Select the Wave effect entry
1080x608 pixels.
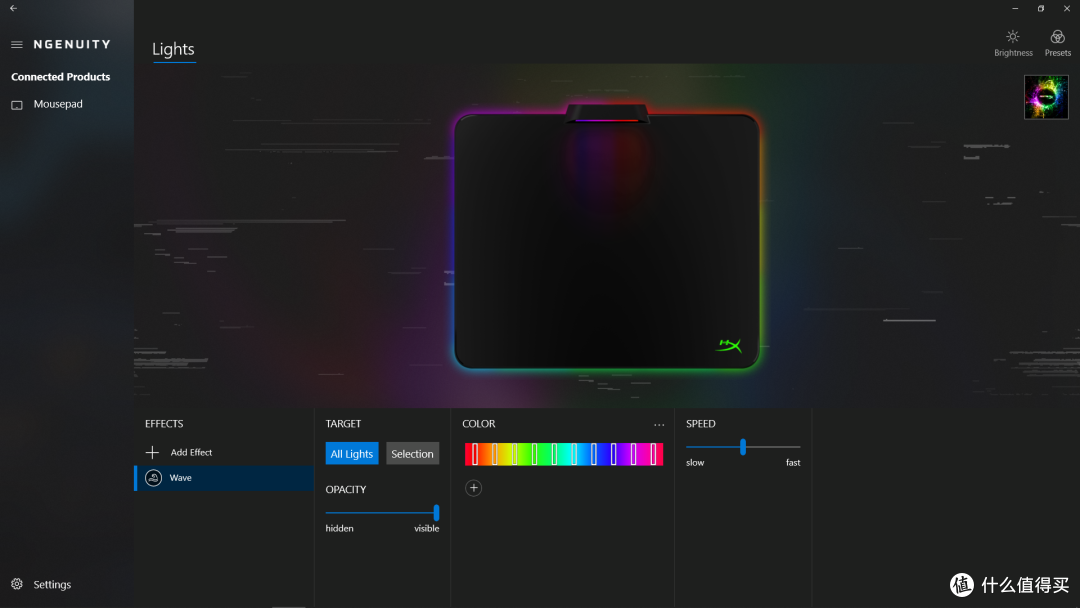(x=225, y=478)
